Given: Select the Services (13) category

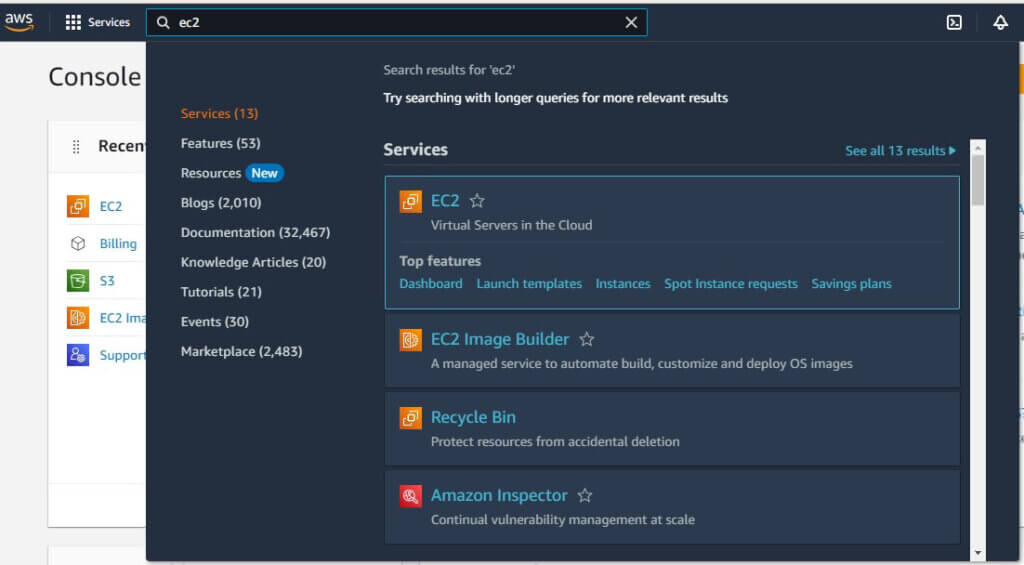Looking at the screenshot, I should [x=219, y=114].
